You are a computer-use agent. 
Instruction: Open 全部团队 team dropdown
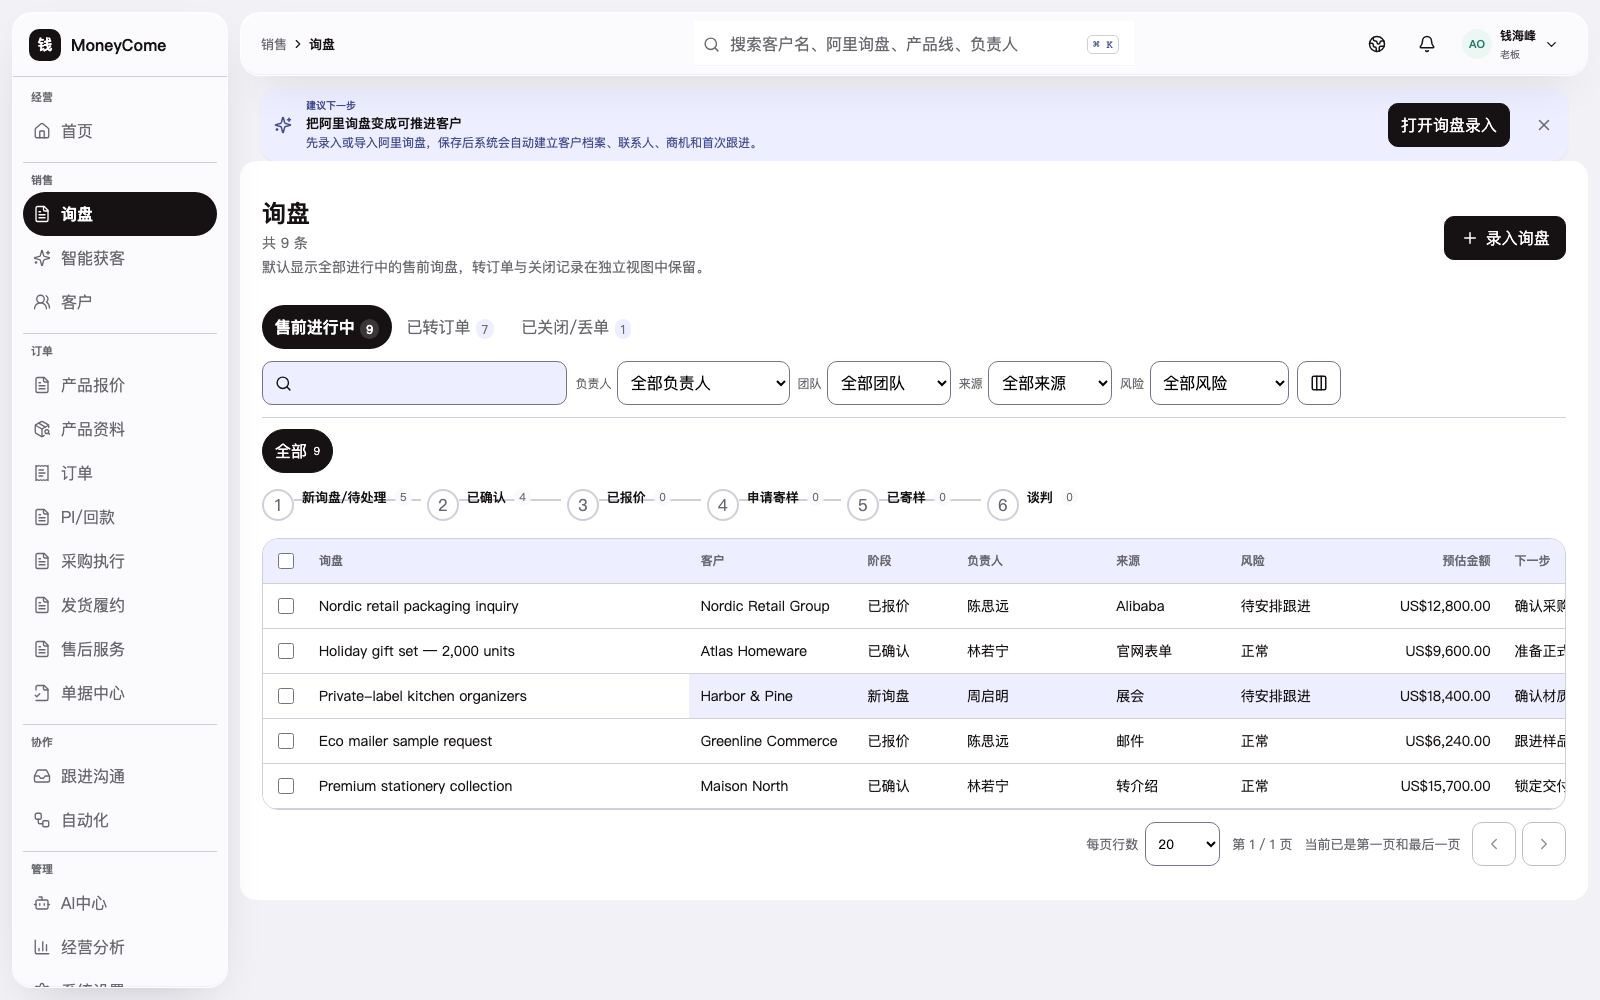(x=888, y=383)
